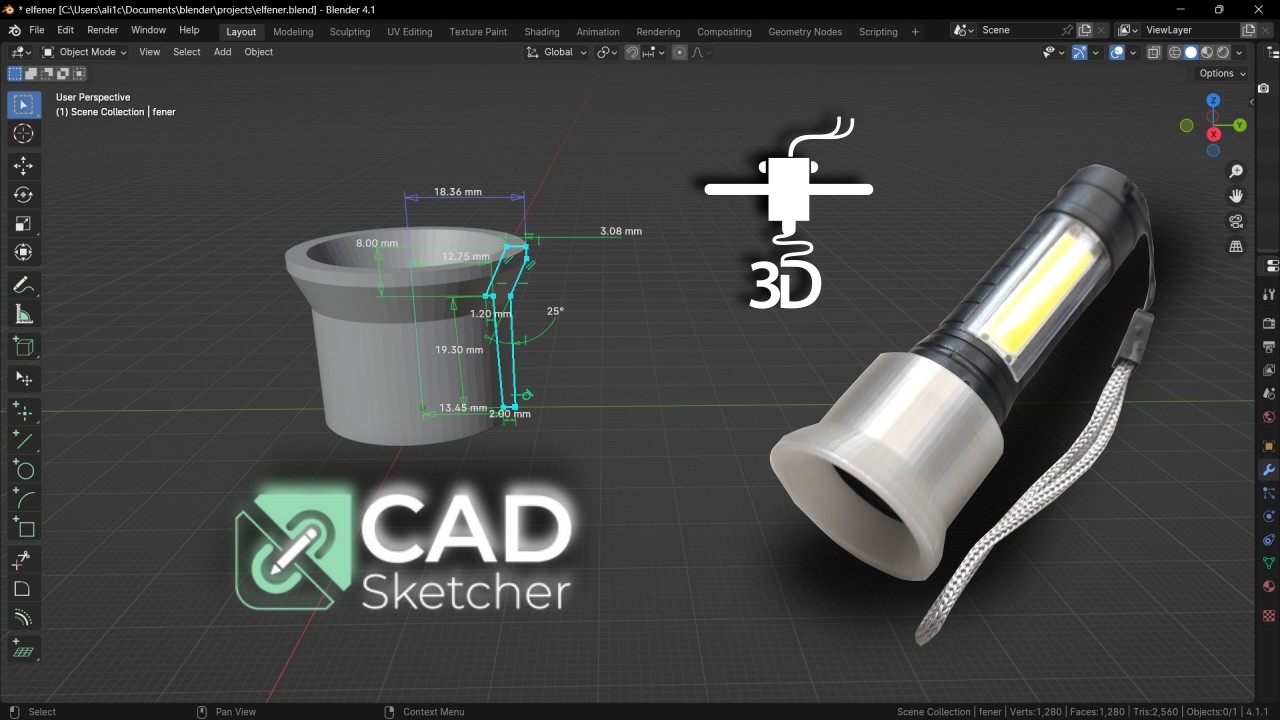Select CAD Sketcher Trim tool
This screenshot has width=1280, height=720.
pyautogui.click(x=24, y=560)
